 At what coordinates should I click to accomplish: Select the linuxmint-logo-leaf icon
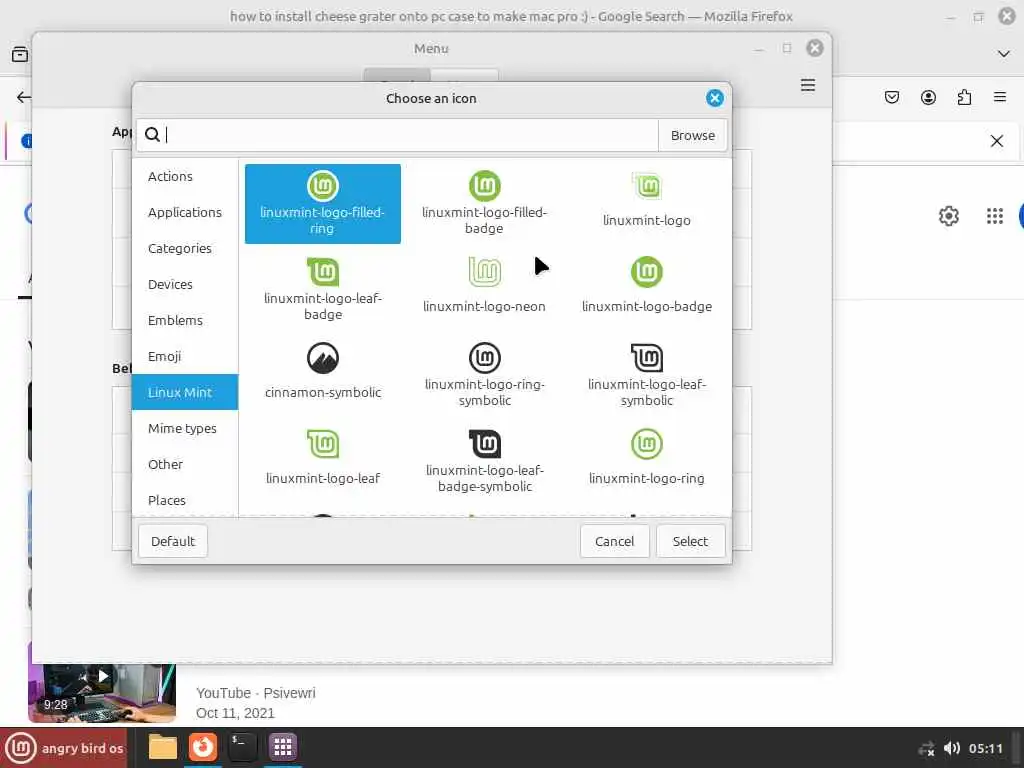[323, 462]
